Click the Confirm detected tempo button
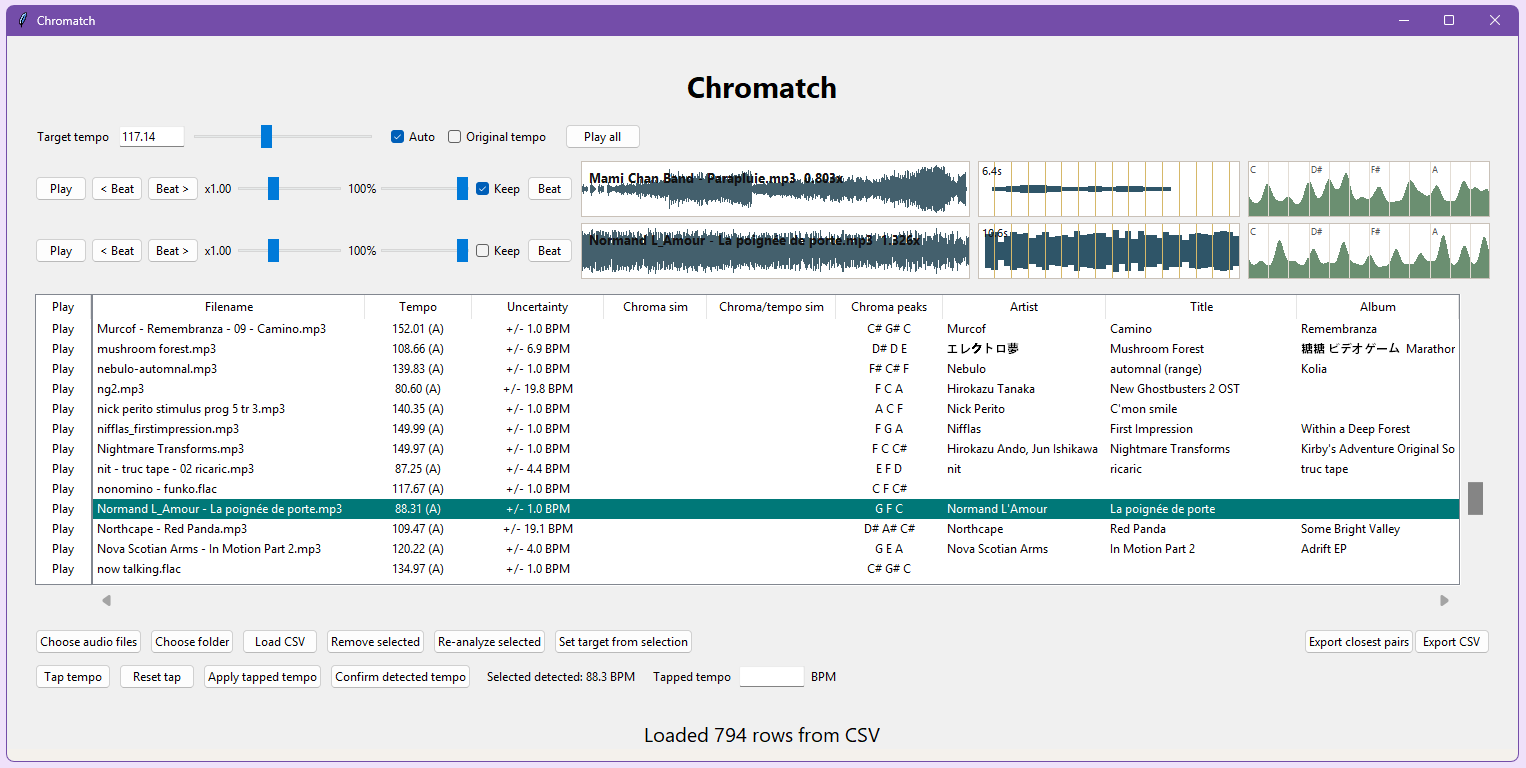Screen dimensions: 1526x768 click(x=401, y=677)
